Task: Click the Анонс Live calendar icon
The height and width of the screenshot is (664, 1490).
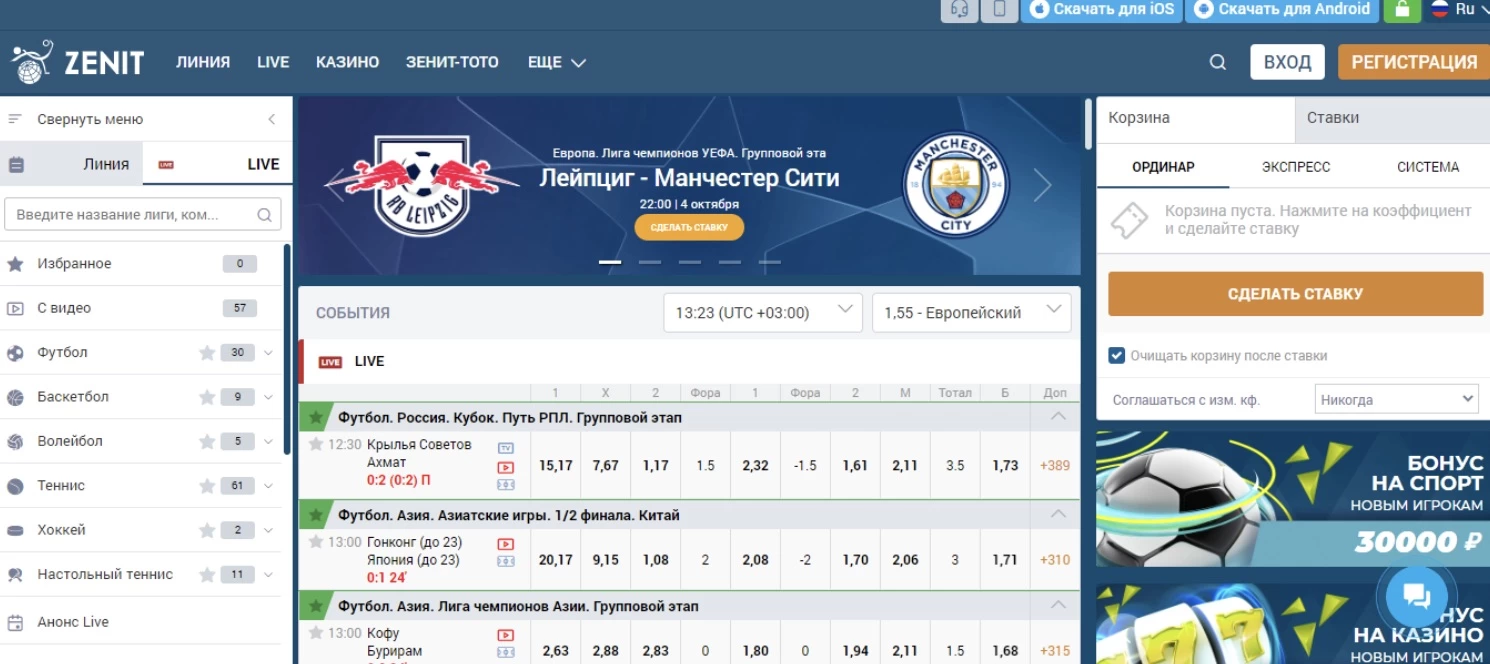Action: (15, 622)
